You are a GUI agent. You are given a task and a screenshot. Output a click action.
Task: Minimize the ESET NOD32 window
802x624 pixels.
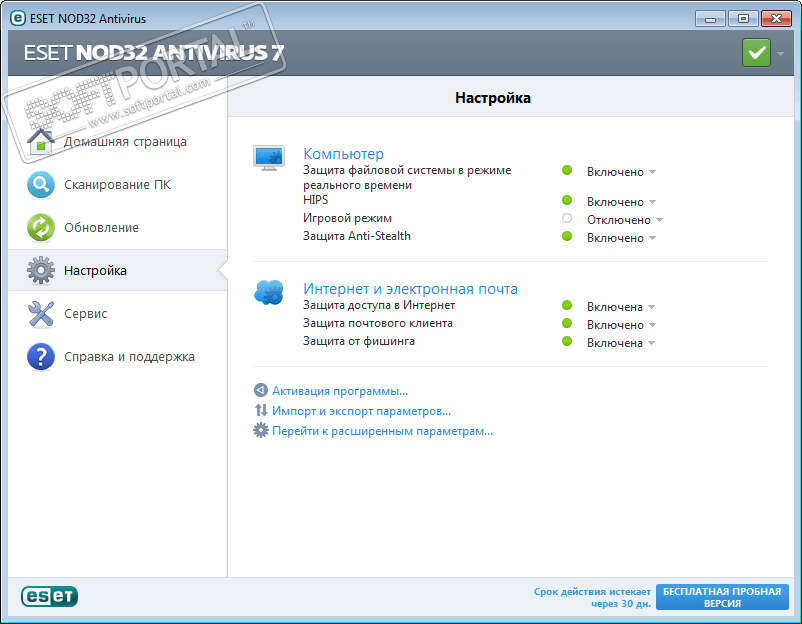(x=710, y=19)
